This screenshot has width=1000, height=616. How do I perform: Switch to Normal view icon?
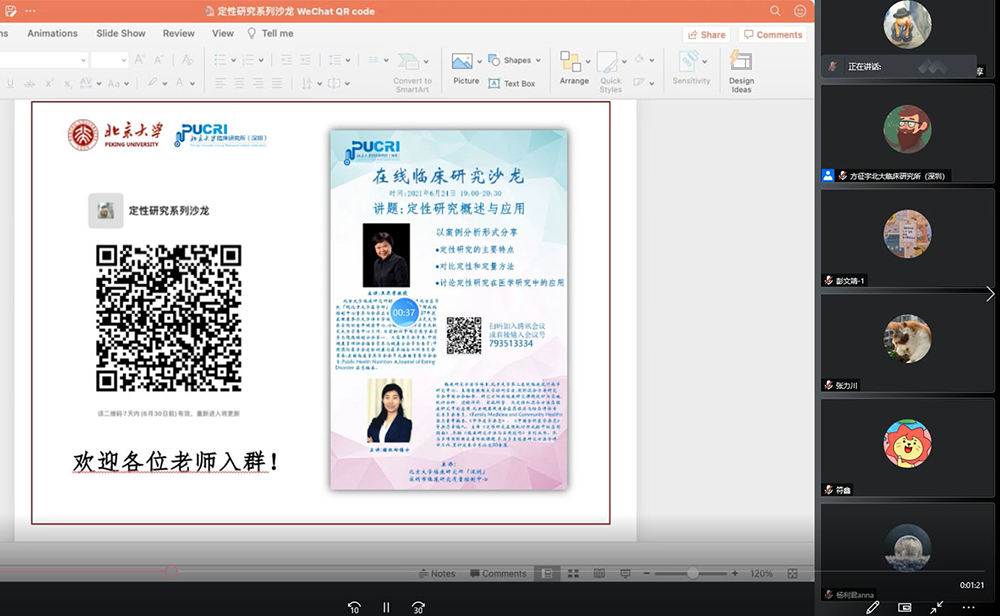coord(547,573)
